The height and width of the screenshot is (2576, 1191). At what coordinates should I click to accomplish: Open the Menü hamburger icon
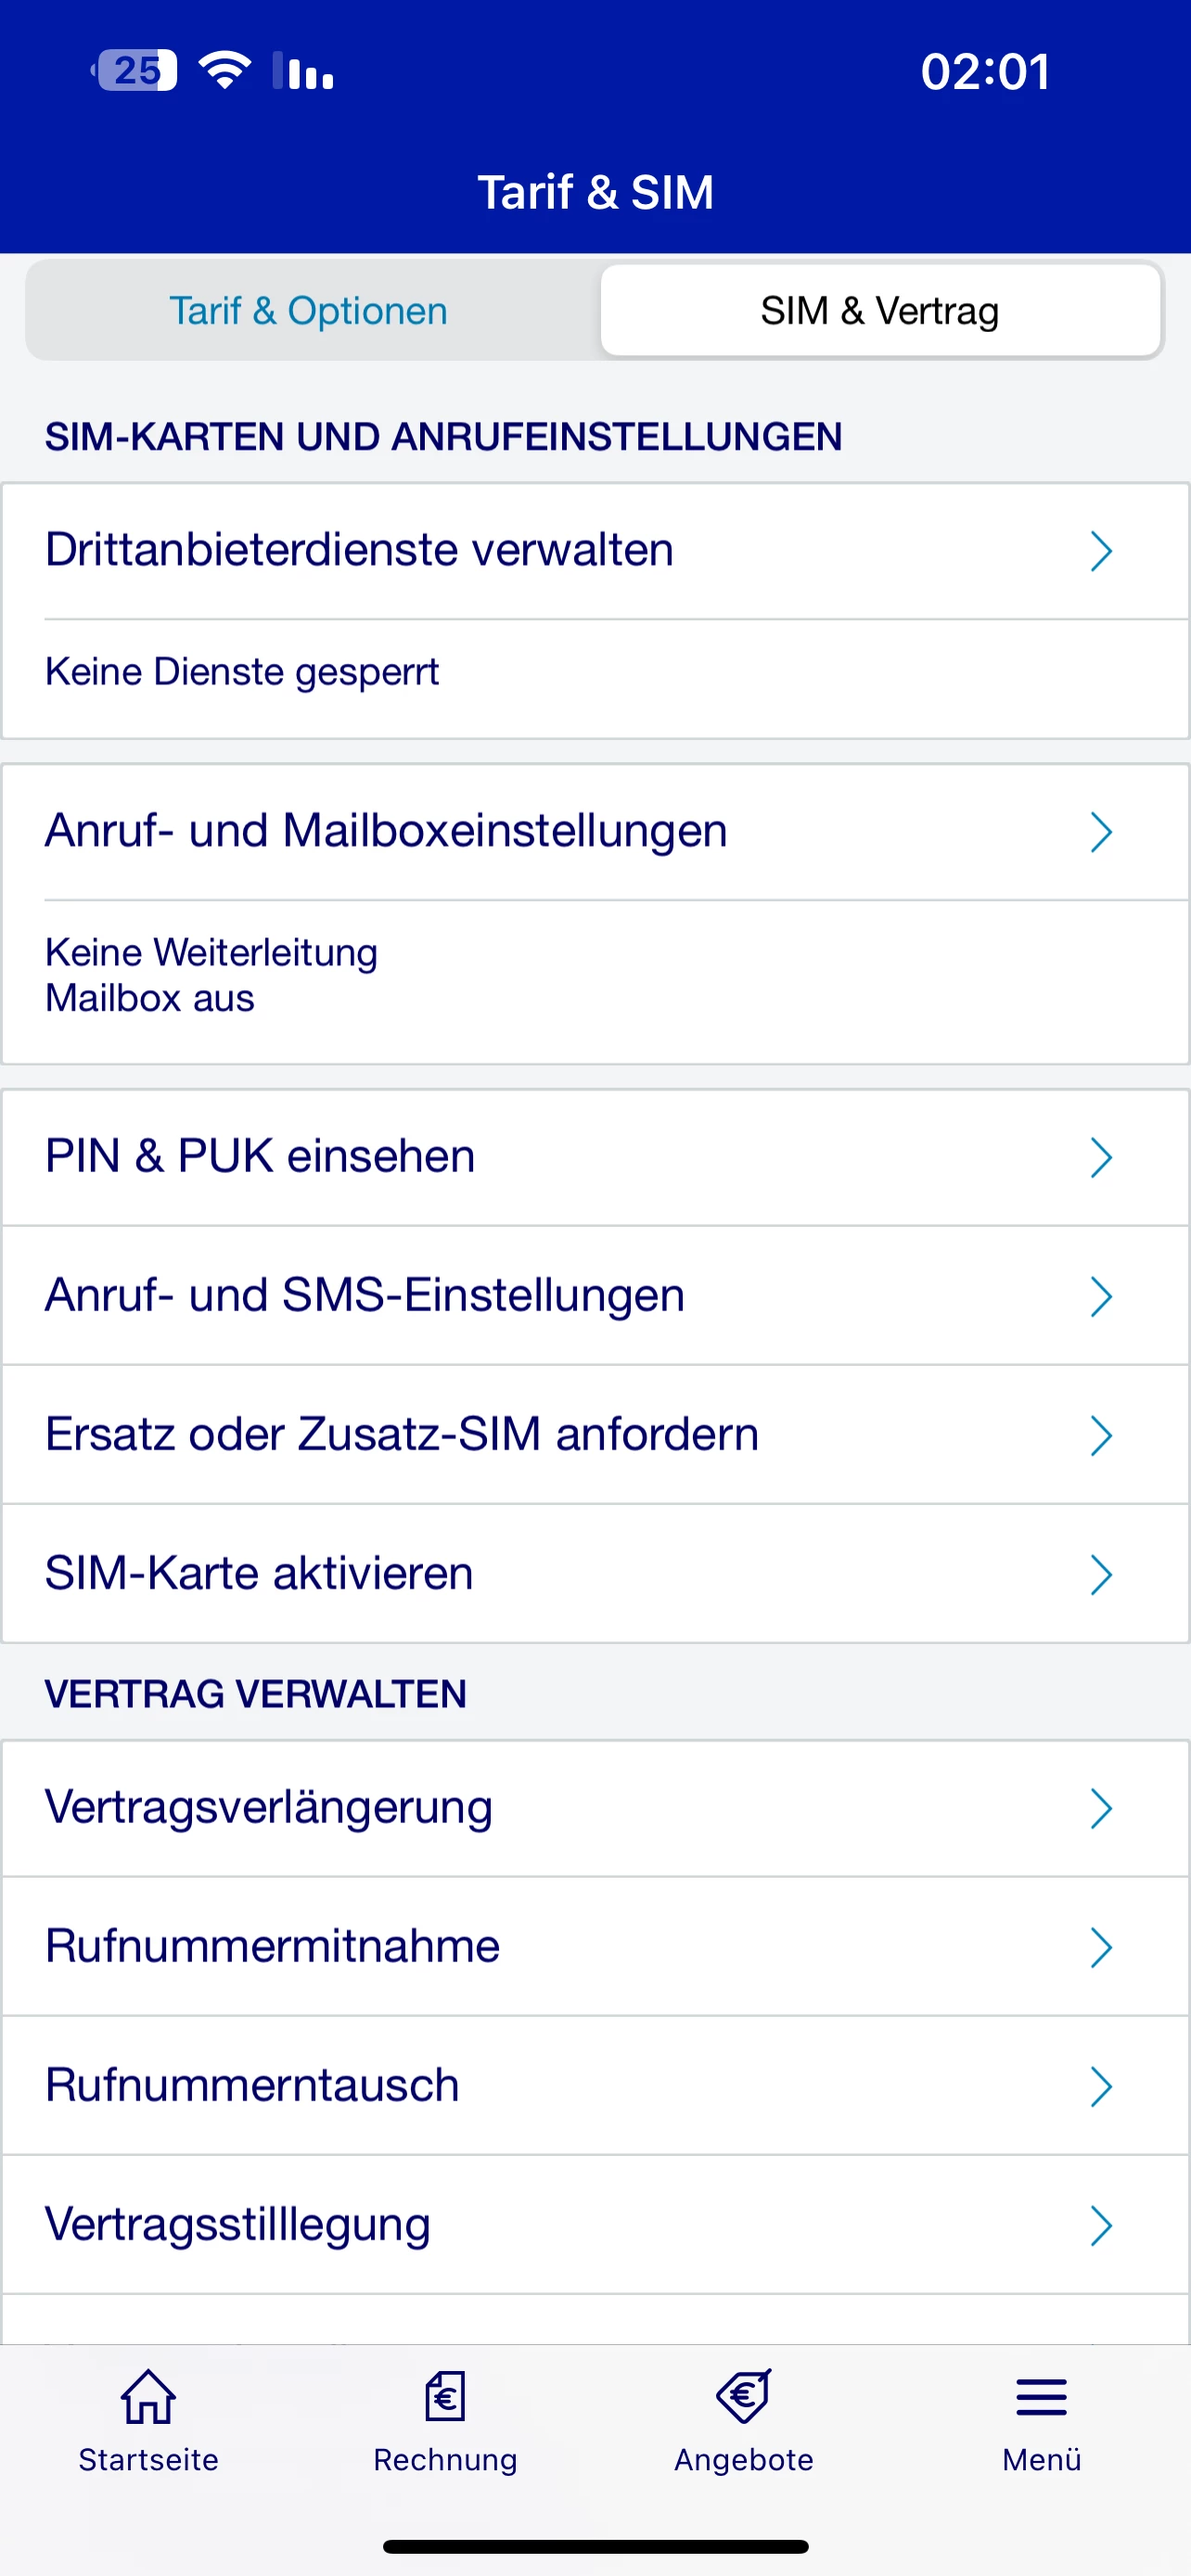click(1041, 2397)
